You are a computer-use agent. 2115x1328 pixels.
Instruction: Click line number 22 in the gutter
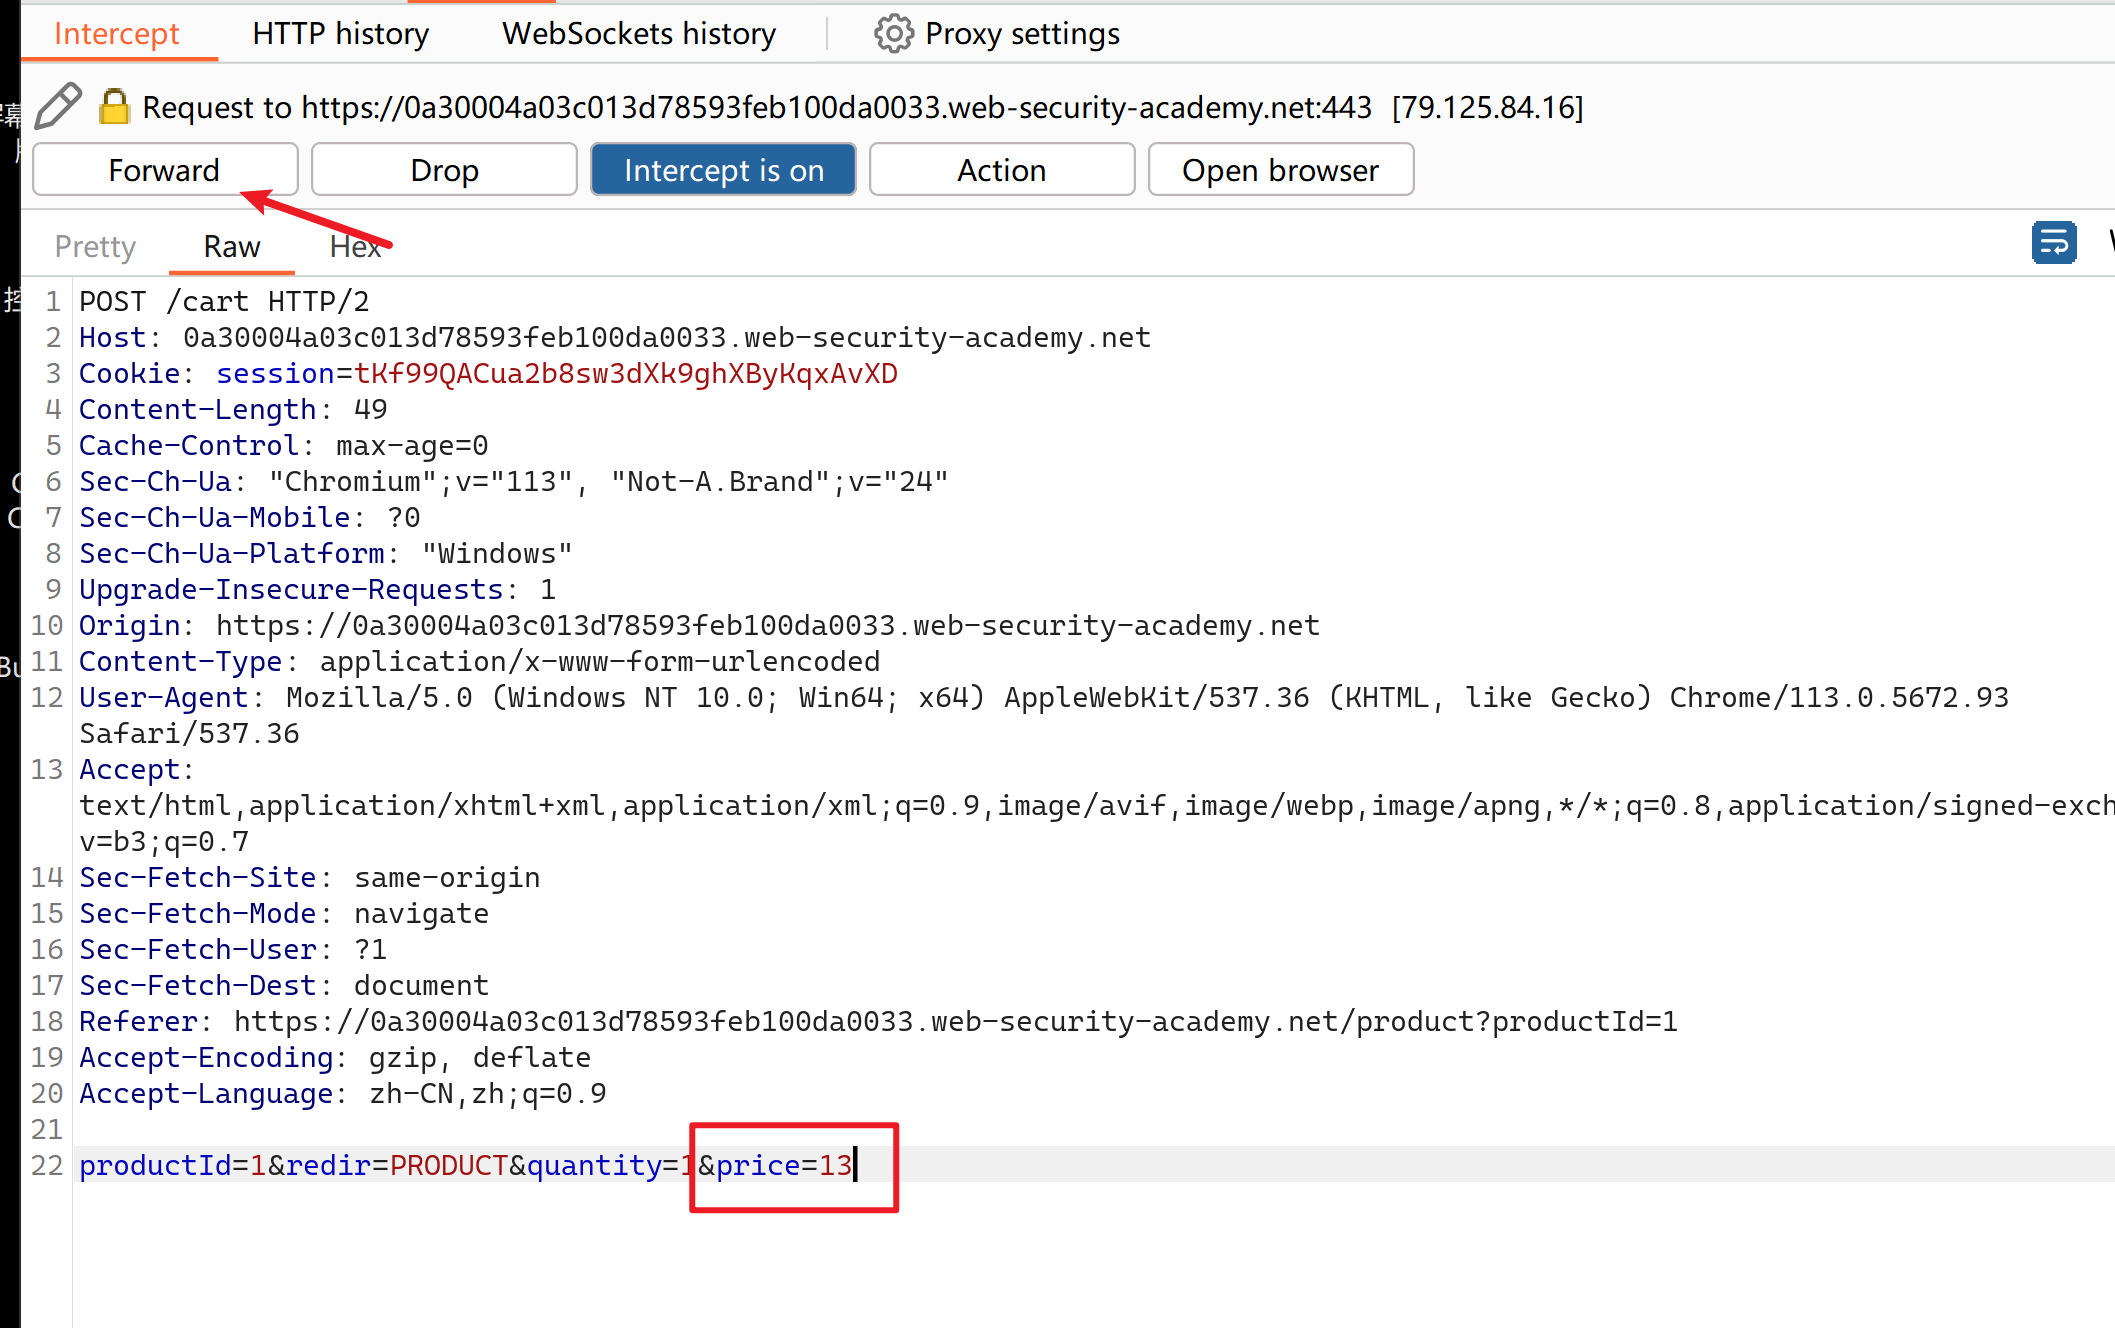click(47, 1165)
